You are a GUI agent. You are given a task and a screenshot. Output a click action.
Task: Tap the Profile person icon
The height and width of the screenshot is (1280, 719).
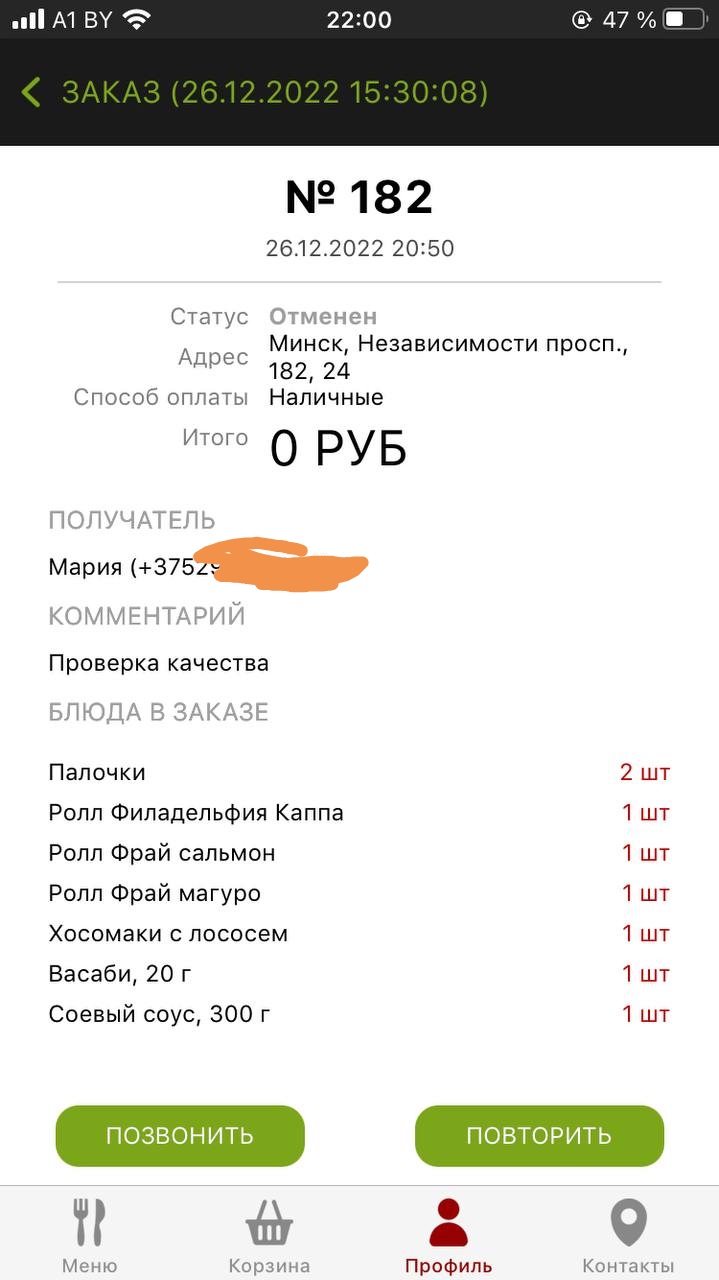click(x=448, y=1222)
